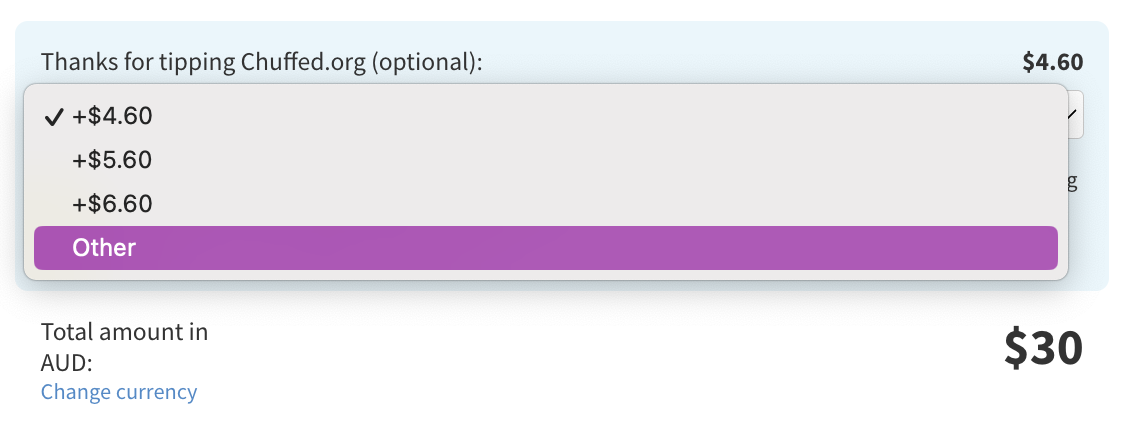Click the Thanks for tipping Chuffed.org label

pos(261,62)
